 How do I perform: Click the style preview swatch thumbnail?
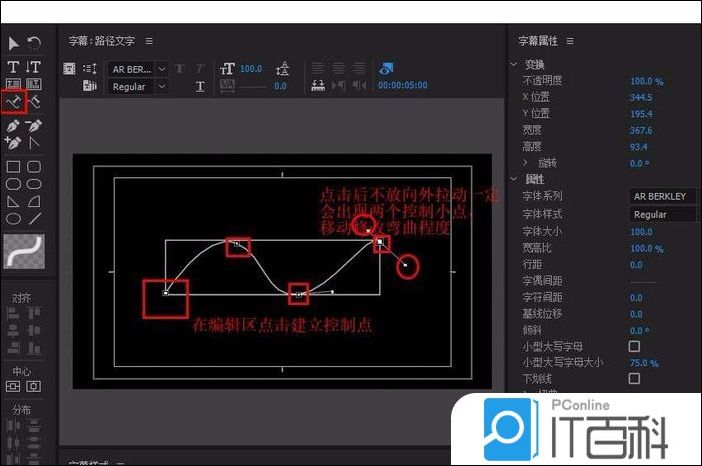coord(24,251)
